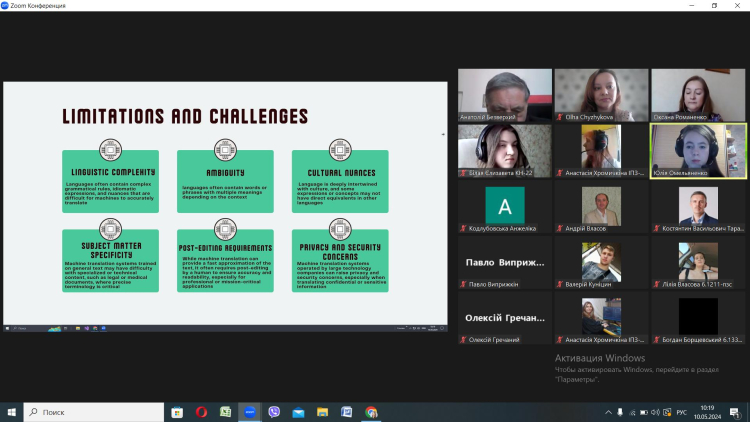Open the Word icon in taskbar
Viewport: 750px width, 422px height.
click(347, 411)
